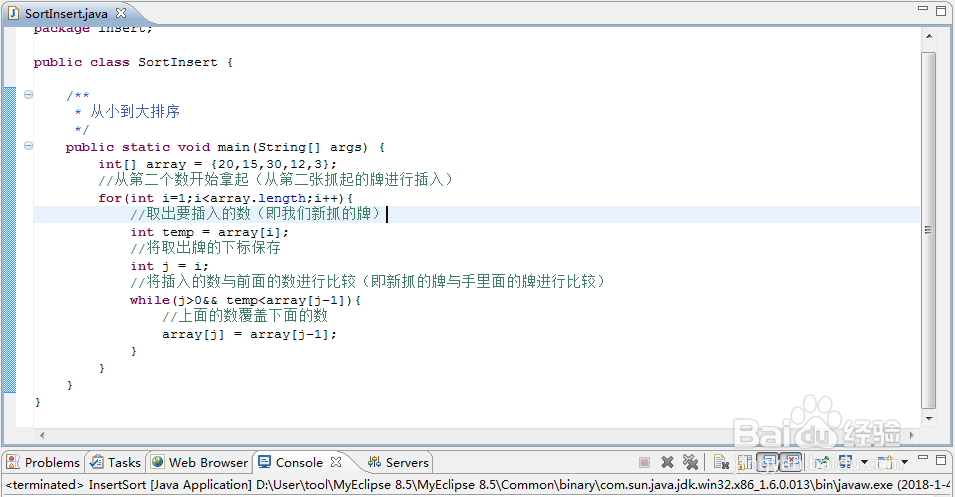Click the Terminate button in Console toolbar
This screenshot has width=955, height=497.
click(x=644, y=463)
